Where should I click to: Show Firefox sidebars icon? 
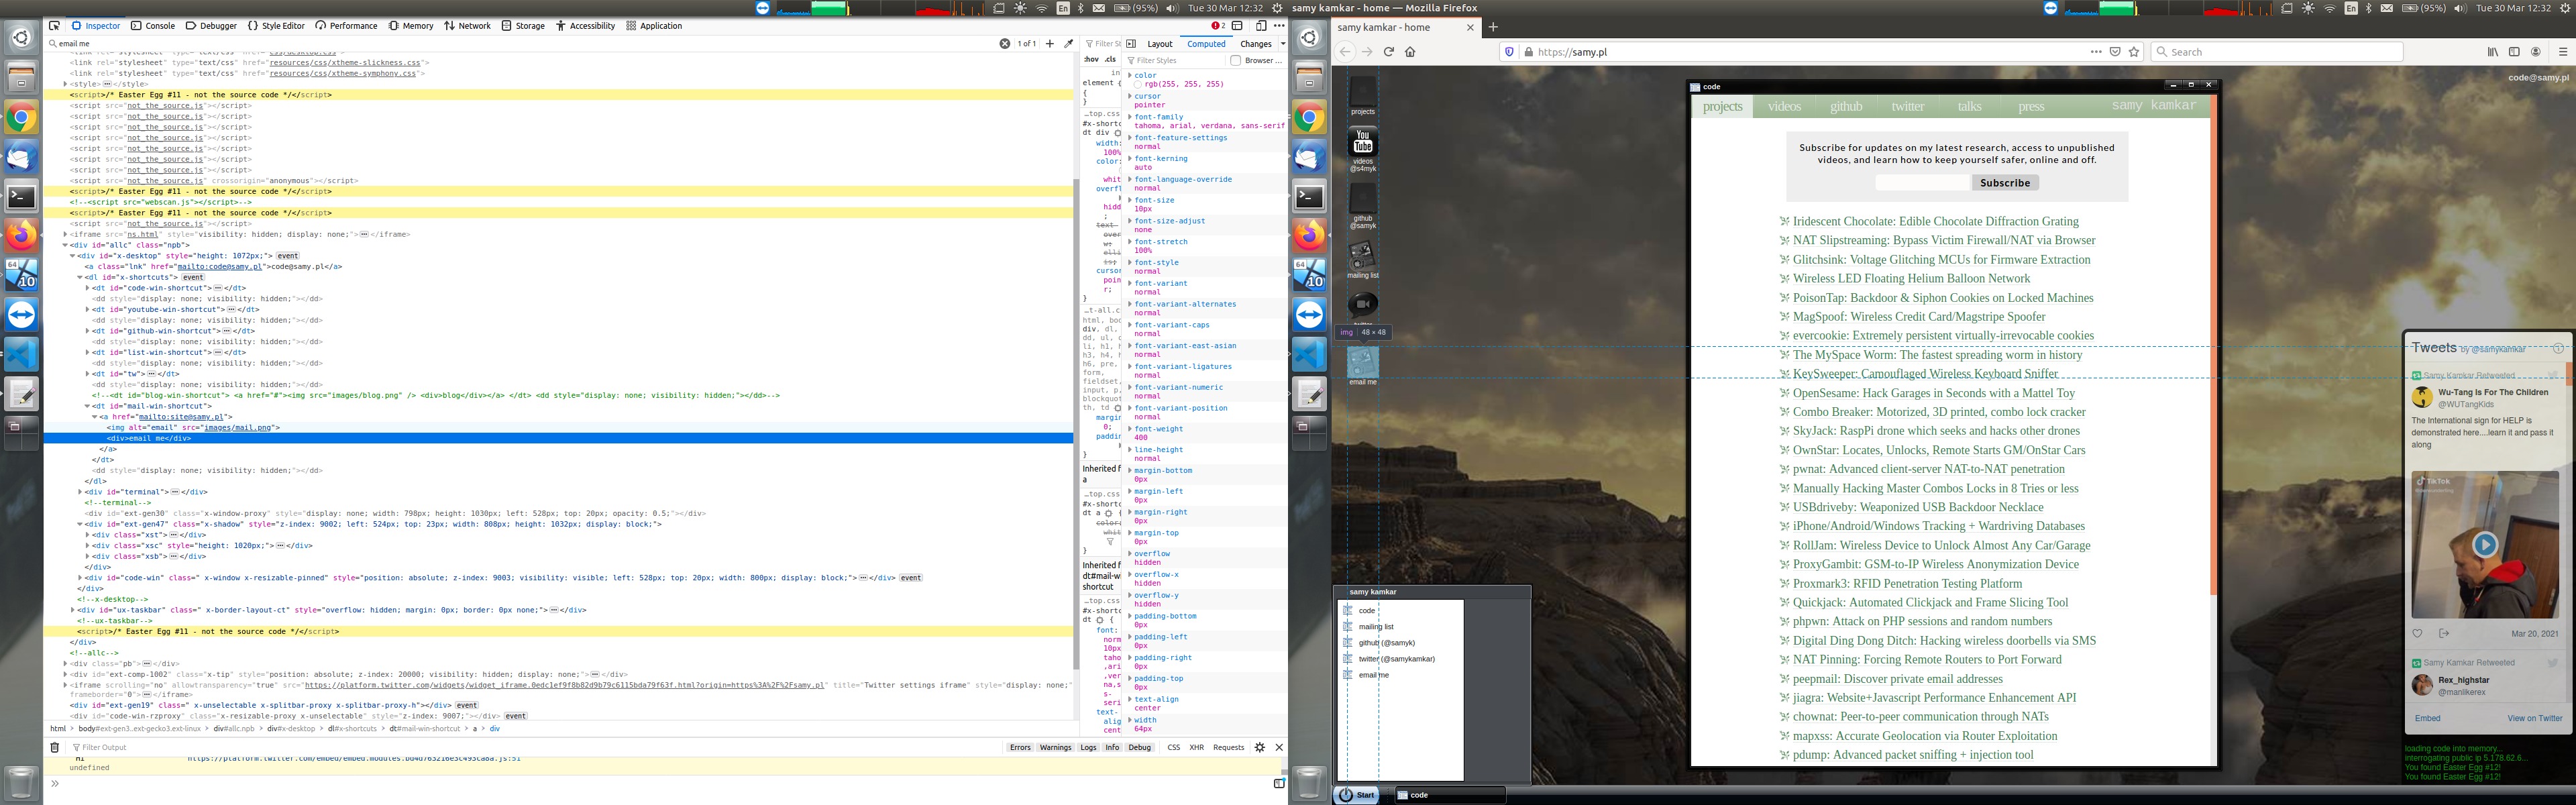(x=2514, y=52)
